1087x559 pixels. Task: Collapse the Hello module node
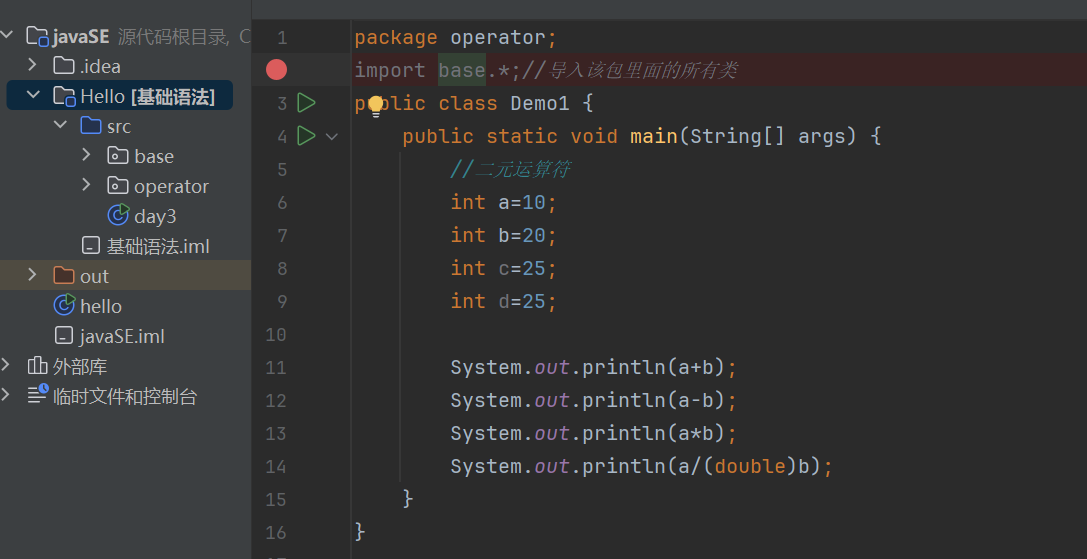pos(33,95)
